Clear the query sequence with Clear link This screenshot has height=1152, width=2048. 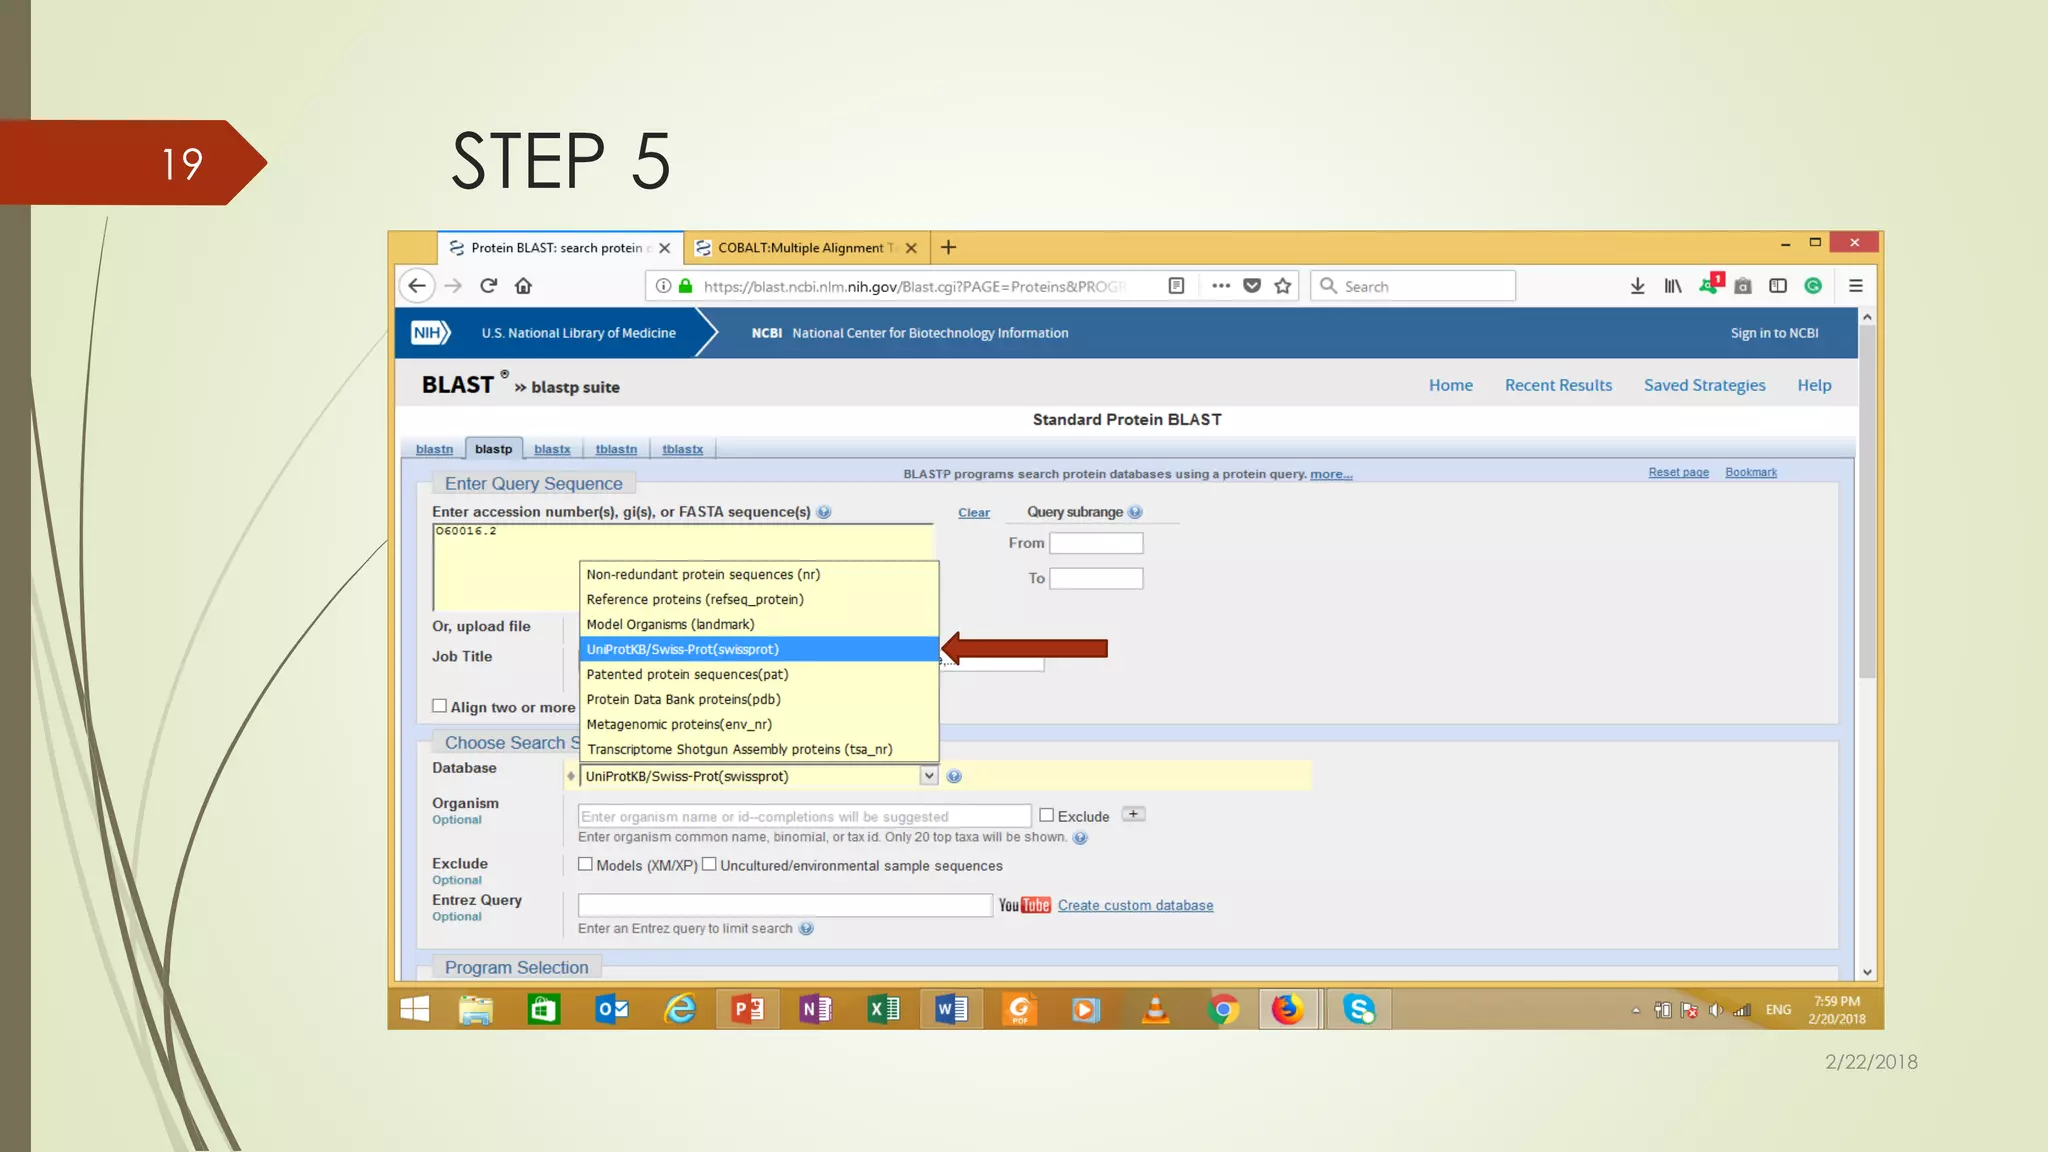pyautogui.click(x=973, y=513)
